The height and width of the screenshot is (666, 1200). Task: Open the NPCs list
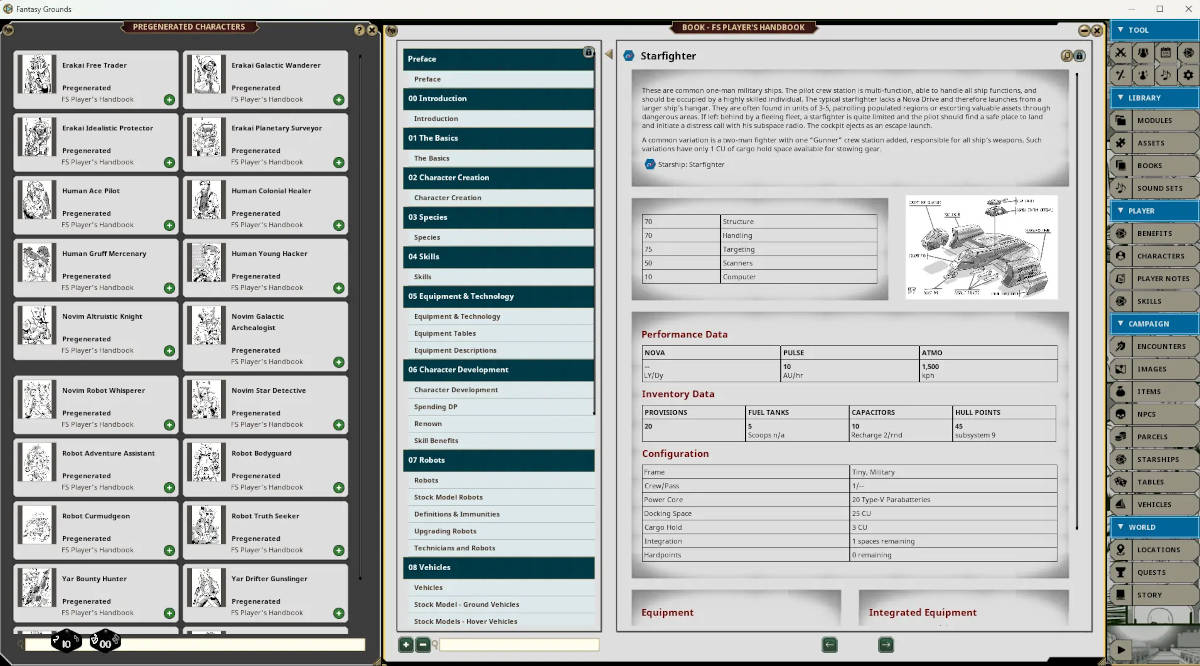[1154, 414]
